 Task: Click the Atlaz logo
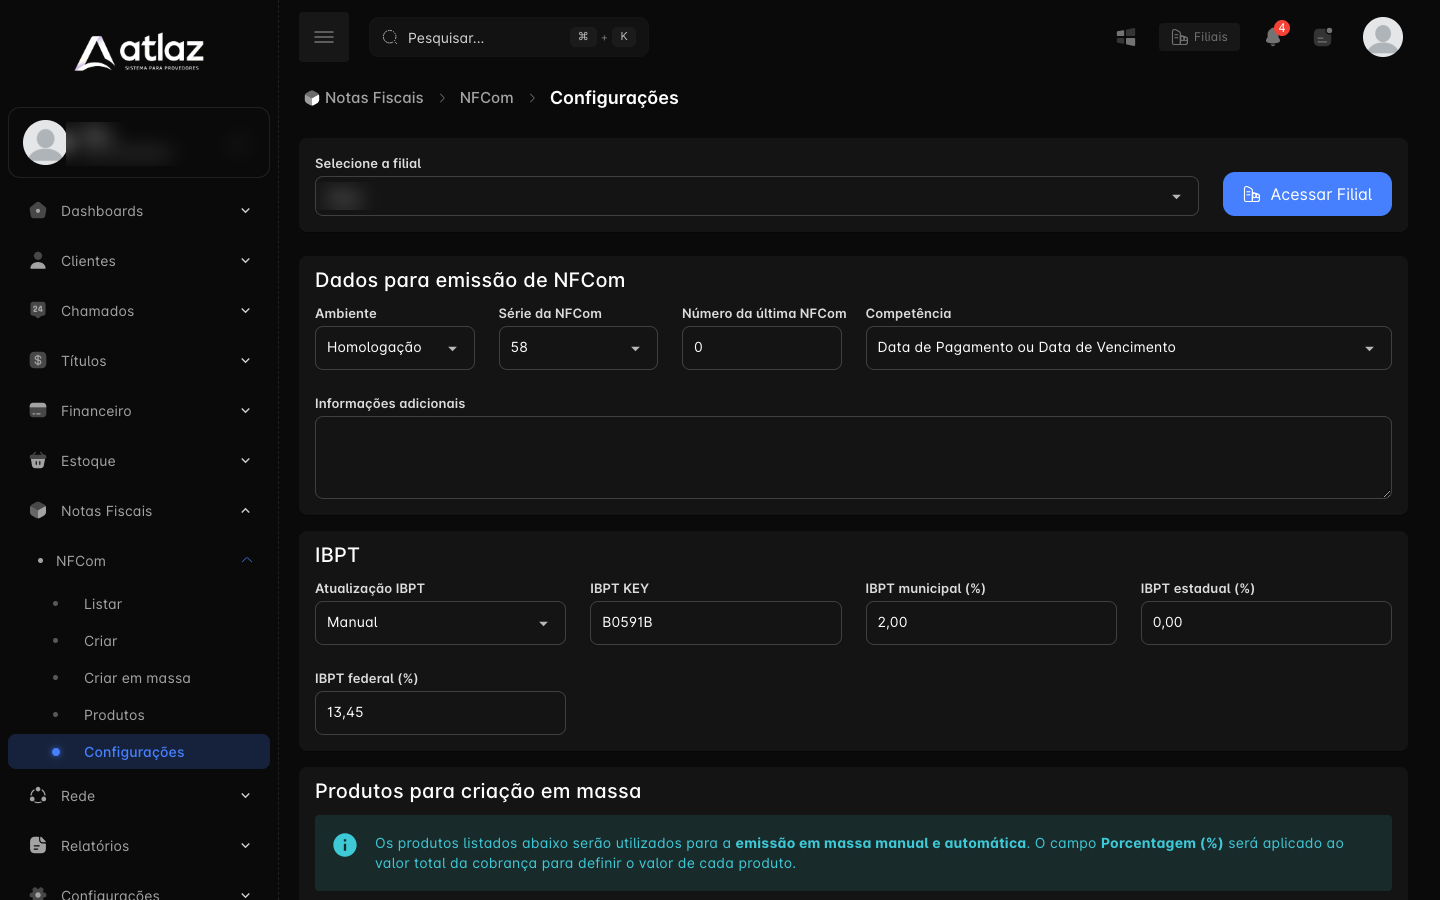click(x=139, y=53)
